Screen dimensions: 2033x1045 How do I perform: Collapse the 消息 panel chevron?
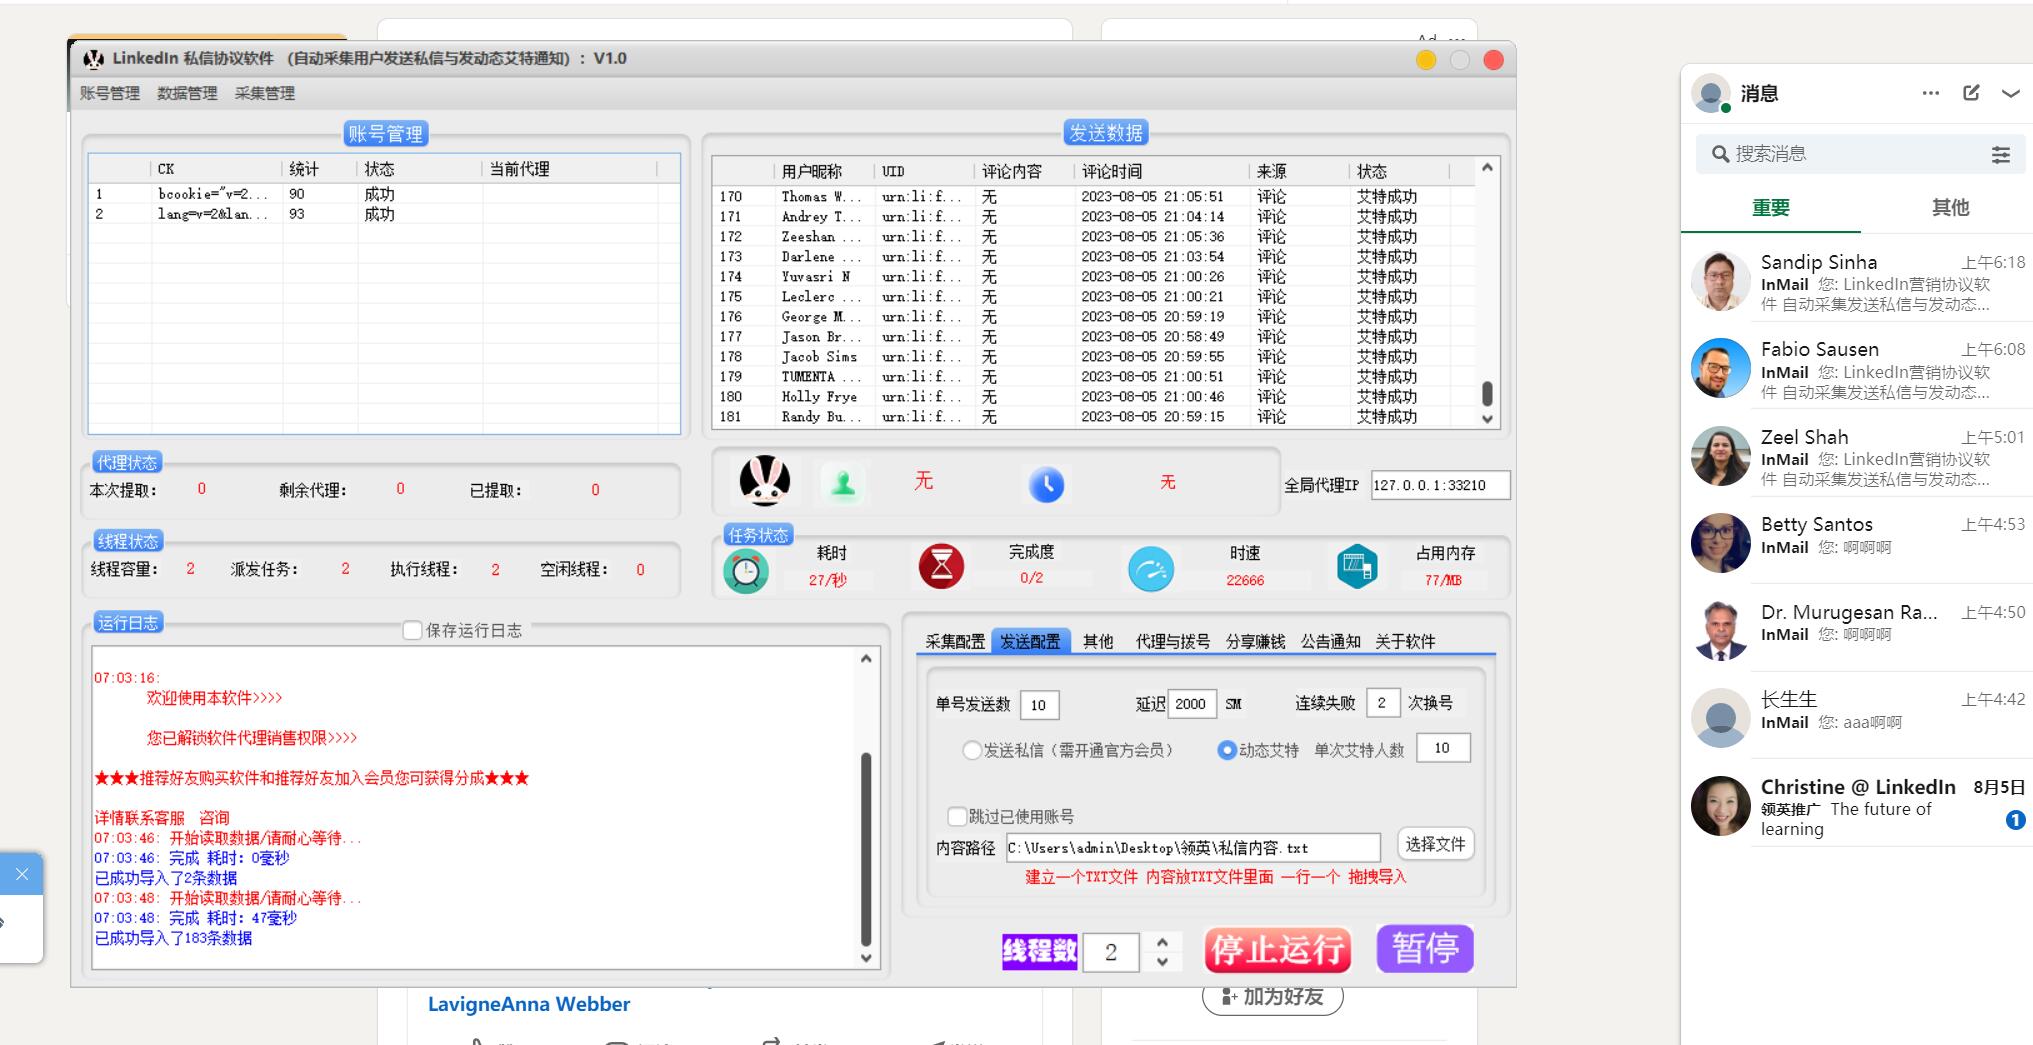pos(2010,93)
